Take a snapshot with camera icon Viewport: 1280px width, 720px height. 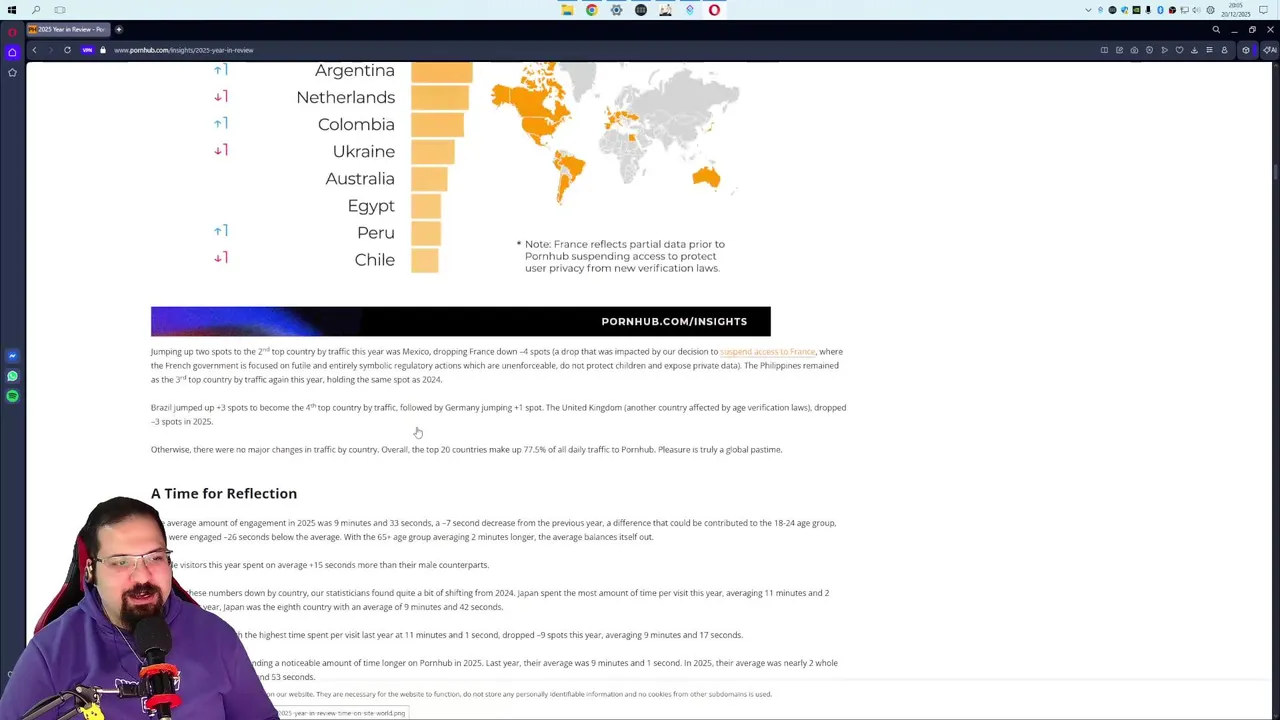pyautogui.click(x=1134, y=50)
